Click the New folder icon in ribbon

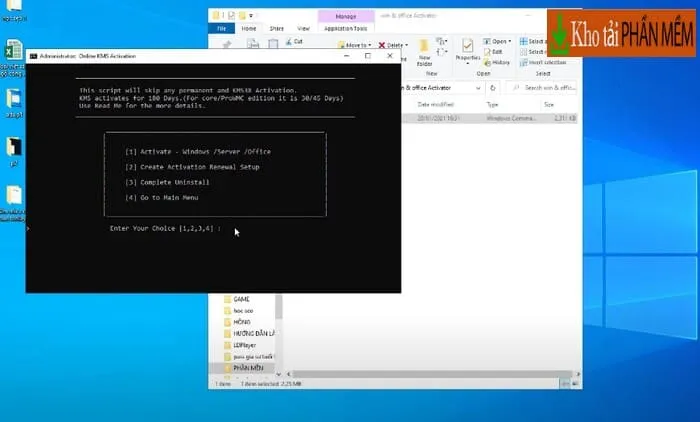click(x=424, y=46)
